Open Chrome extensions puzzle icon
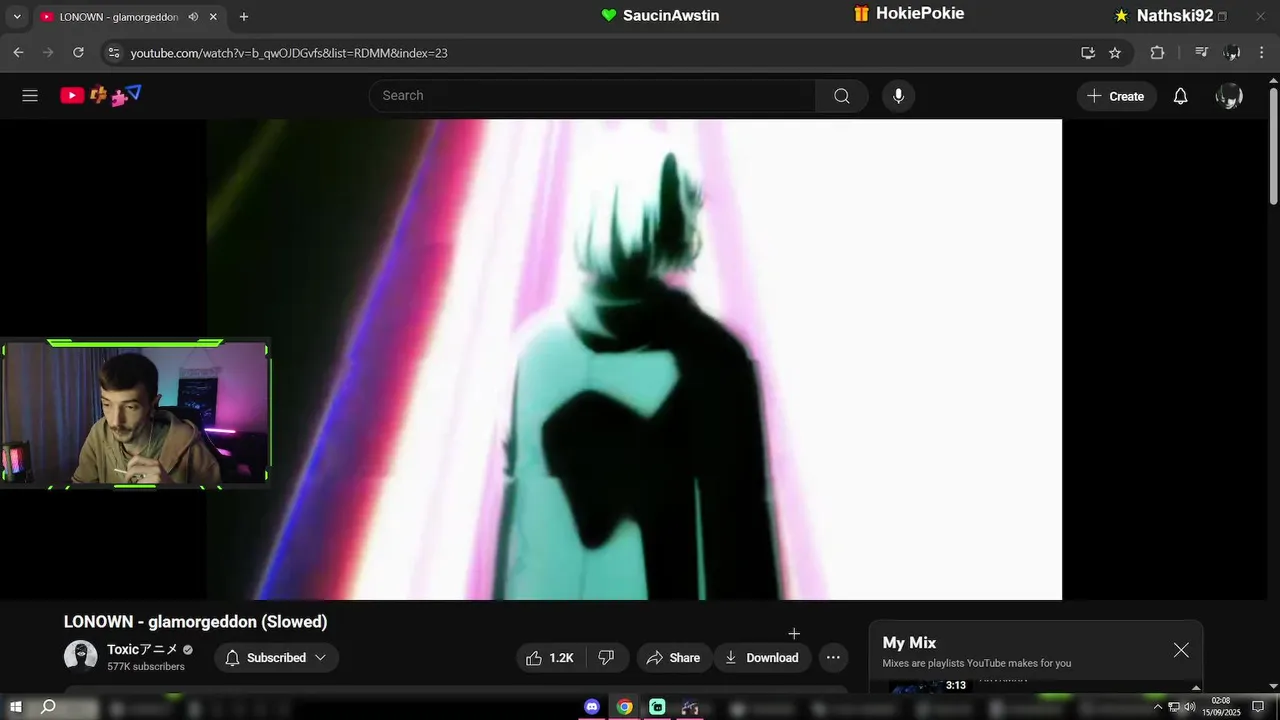The width and height of the screenshot is (1280, 720). [x=1157, y=53]
